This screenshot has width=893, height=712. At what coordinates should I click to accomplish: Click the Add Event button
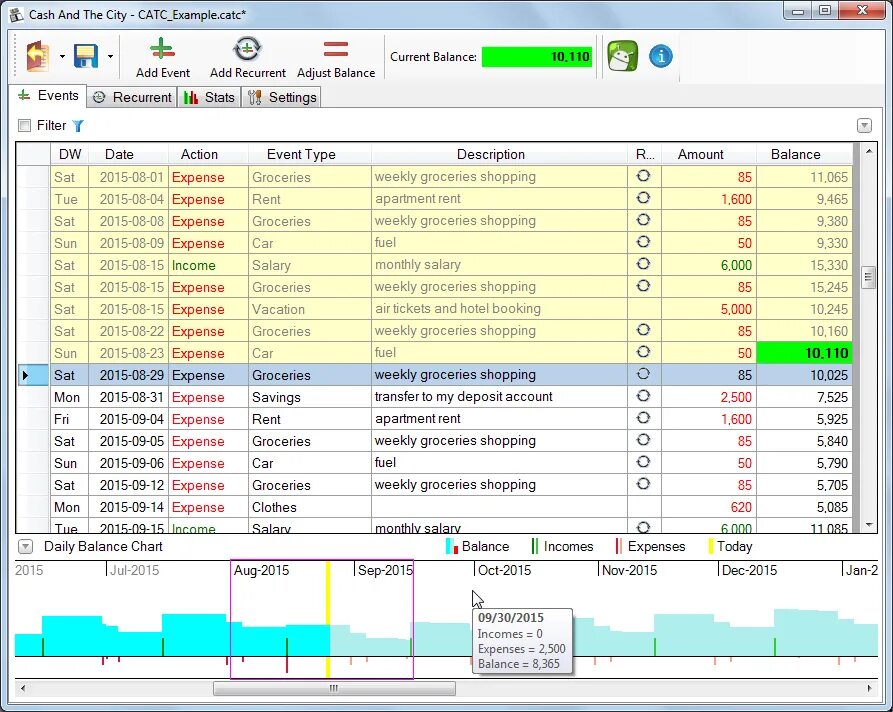162,58
